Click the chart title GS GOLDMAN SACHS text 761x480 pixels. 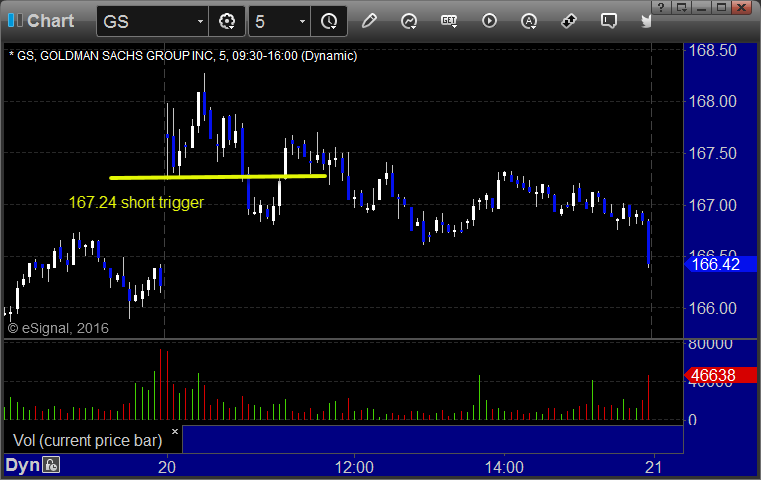[183, 56]
